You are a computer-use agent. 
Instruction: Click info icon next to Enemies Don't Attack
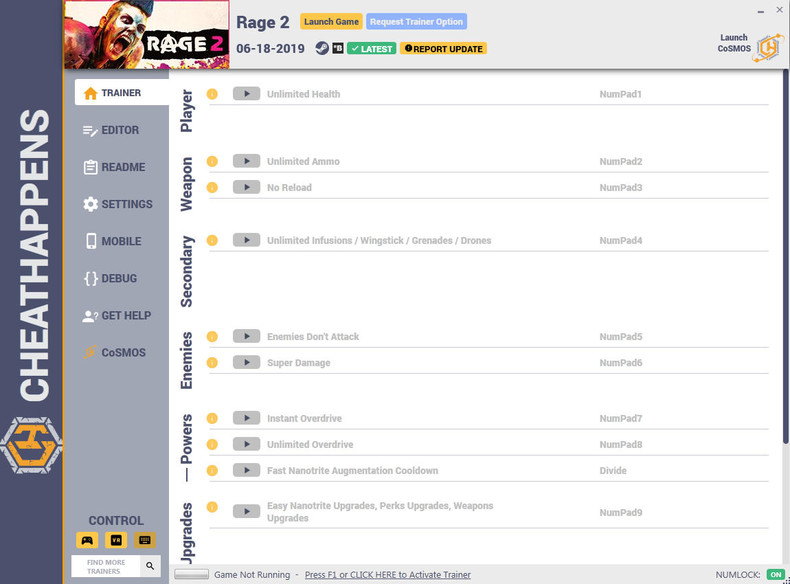[212, 337]
